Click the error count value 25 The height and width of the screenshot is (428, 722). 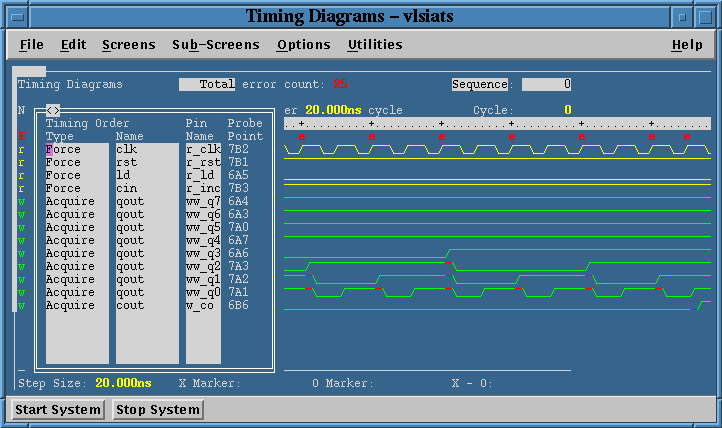click(x=340, y=84)
